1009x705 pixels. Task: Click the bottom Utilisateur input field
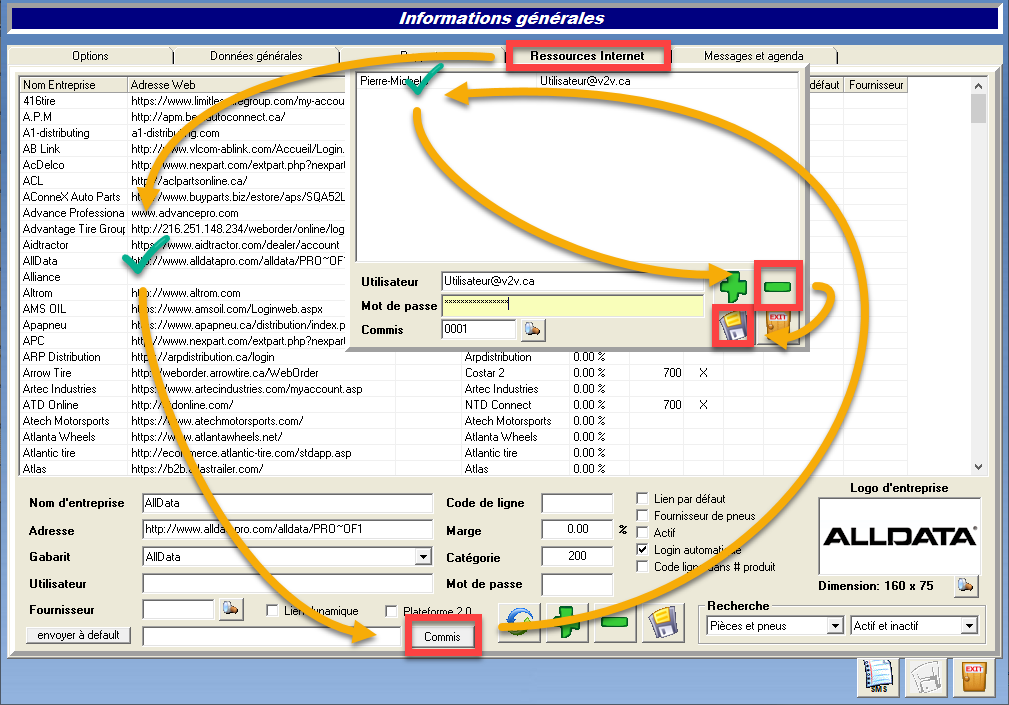point(287,583)
